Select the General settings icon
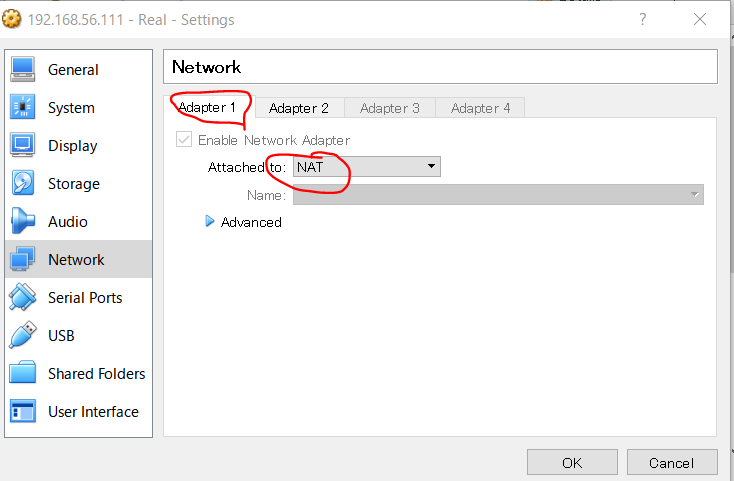 (x=23, y=69)
